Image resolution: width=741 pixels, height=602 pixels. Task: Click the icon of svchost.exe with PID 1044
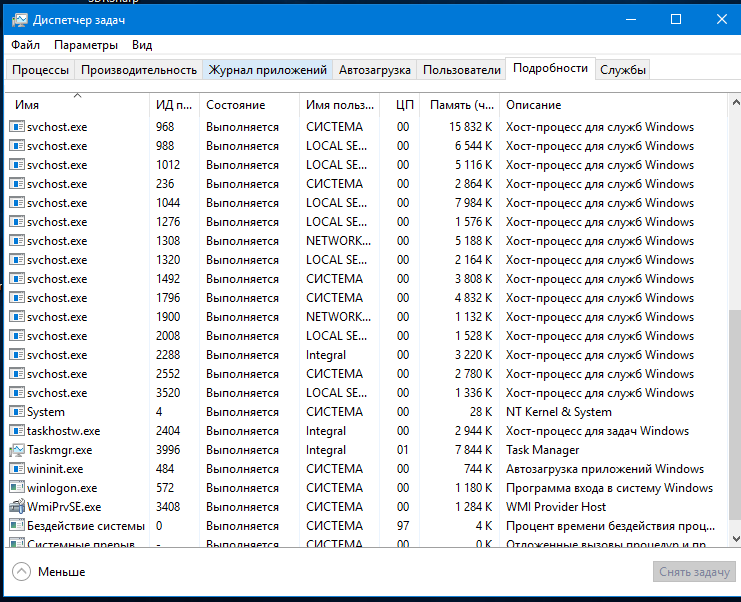[17, 203]
